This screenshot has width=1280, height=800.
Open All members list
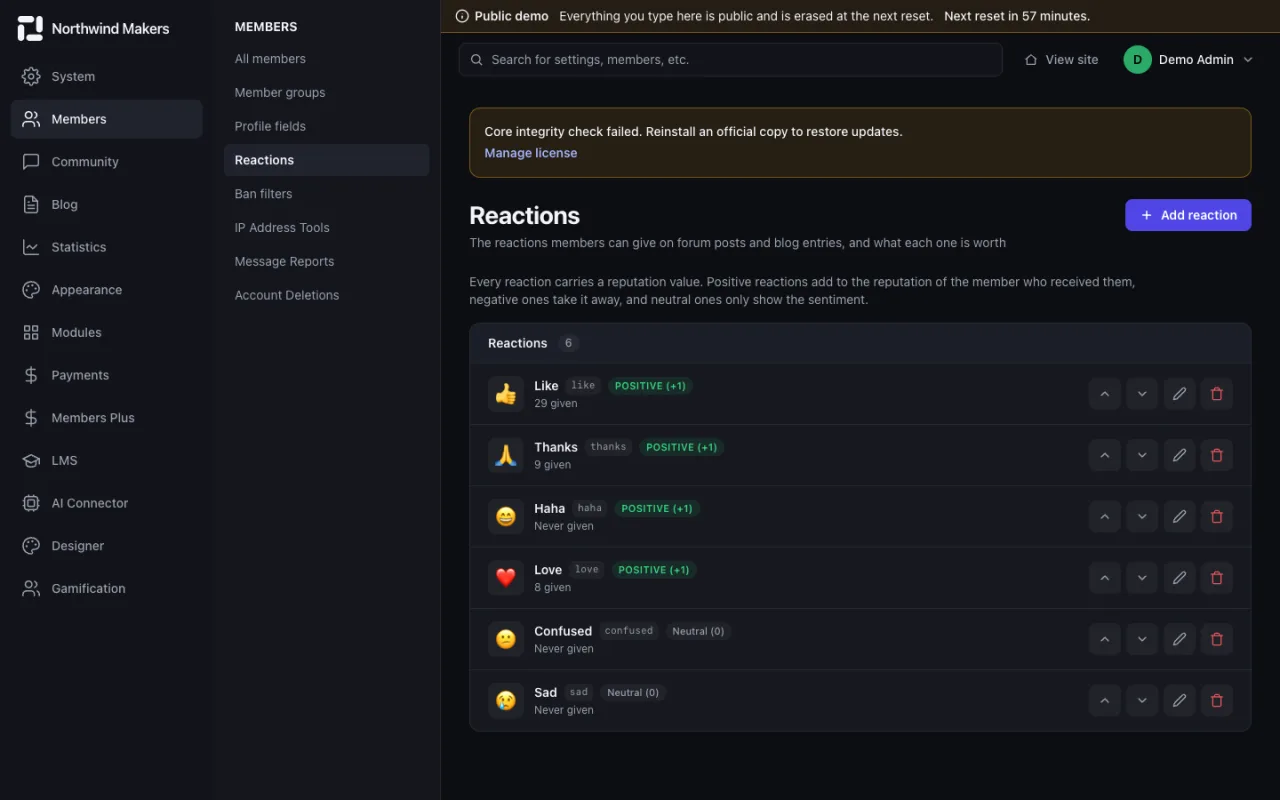tap(326, 59)
